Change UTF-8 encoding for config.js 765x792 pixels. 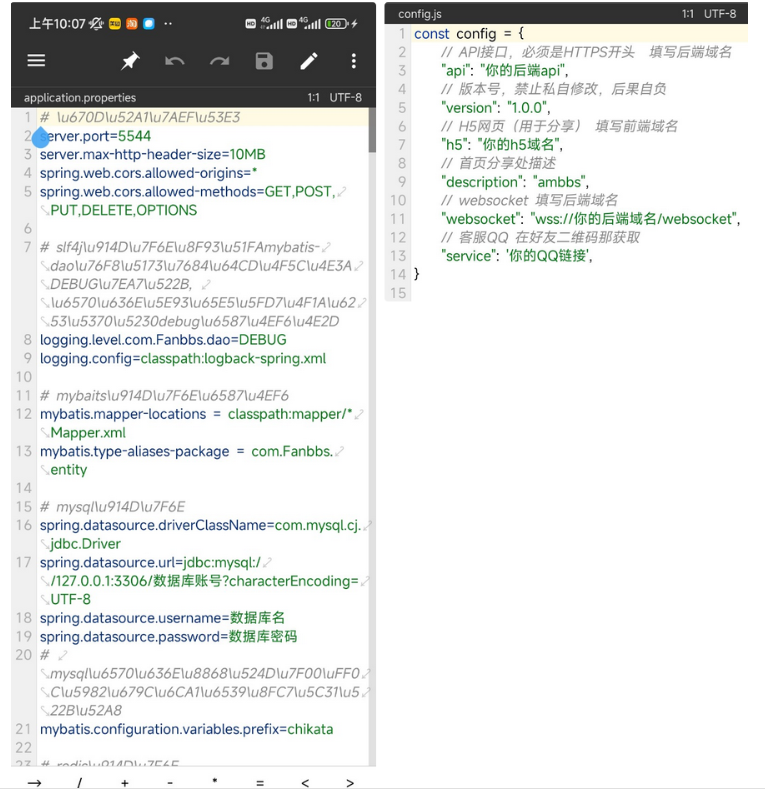click(x=719, y=14)
